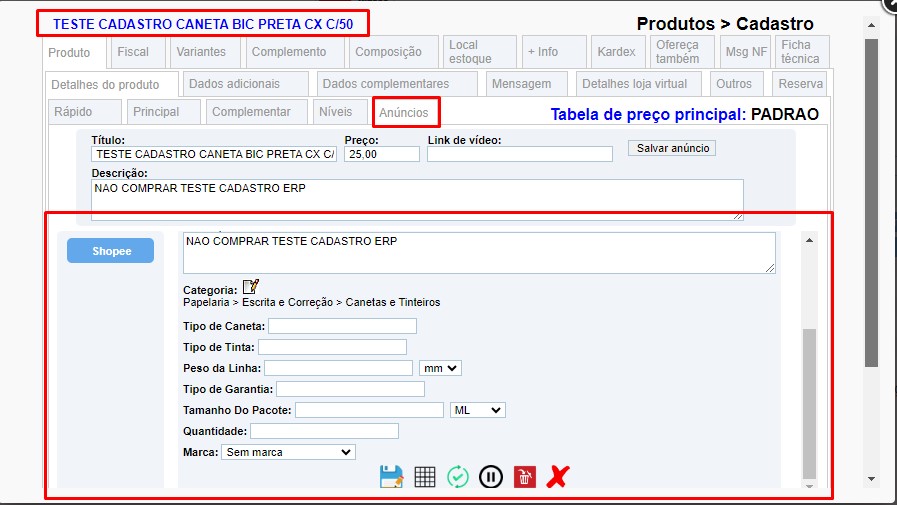897x505 pixels.
Task: Open the Ficha técnica tab
Action: click(803, 52)
